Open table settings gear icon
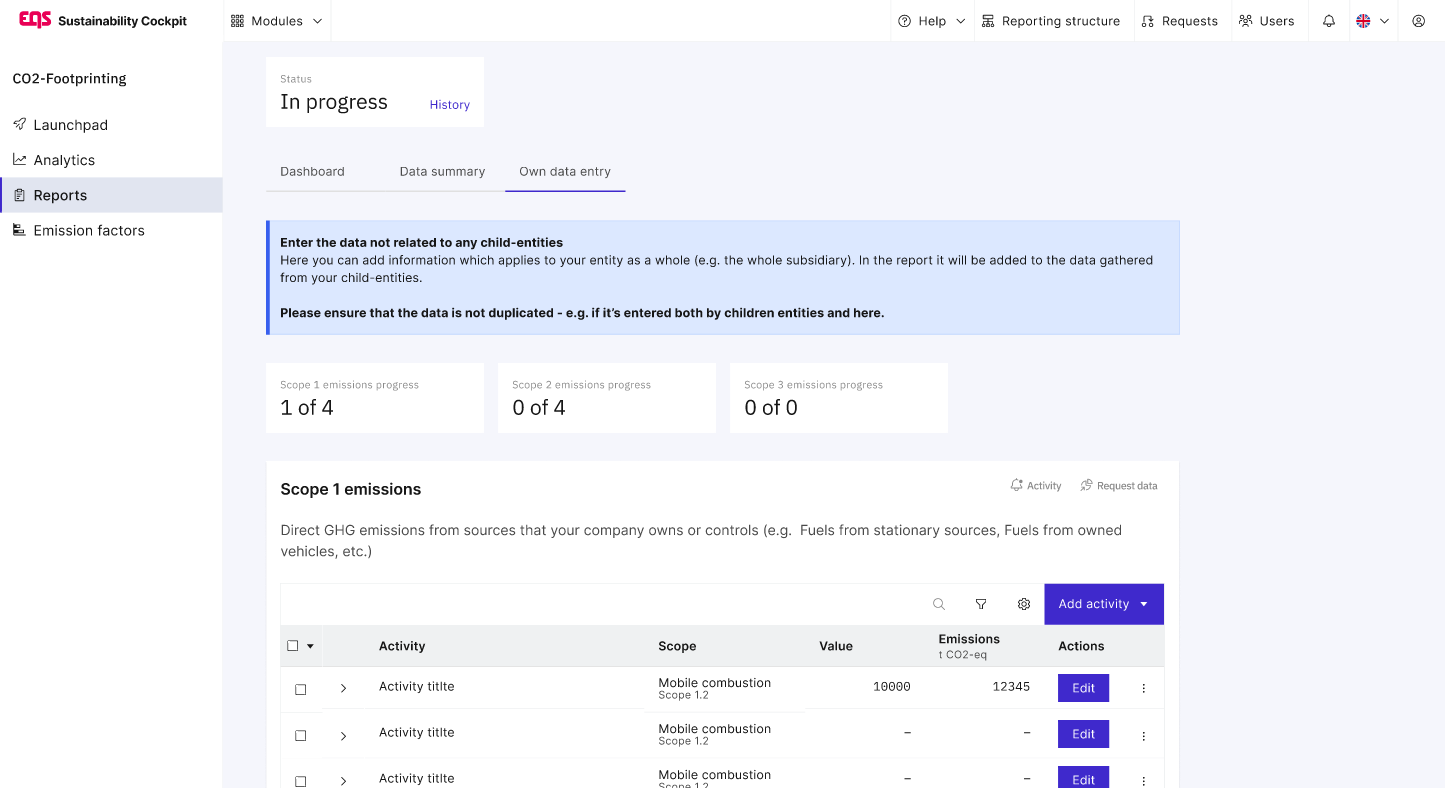 pyautogui.click(x=1024, y=604)
